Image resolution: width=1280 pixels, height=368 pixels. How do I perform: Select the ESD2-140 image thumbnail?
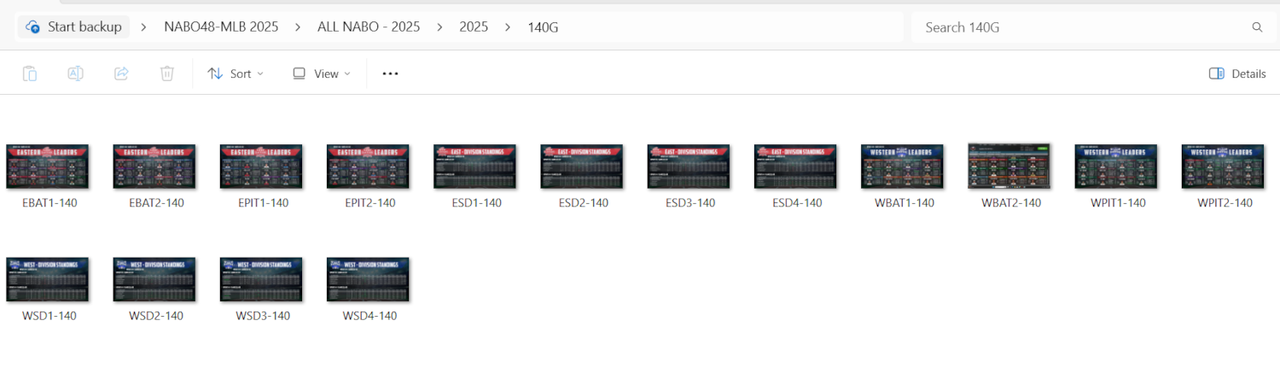pyautogui.click(x=582, y=166)
